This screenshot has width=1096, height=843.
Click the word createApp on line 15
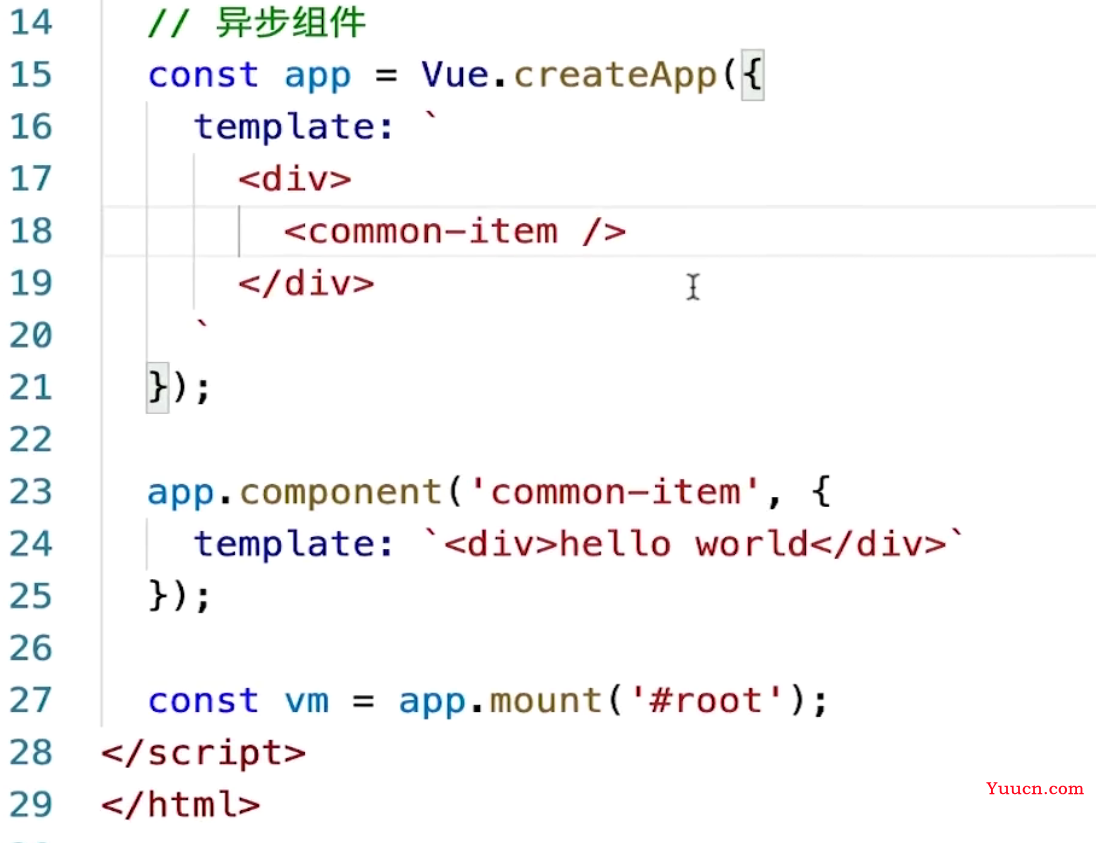tap(616, 75)
